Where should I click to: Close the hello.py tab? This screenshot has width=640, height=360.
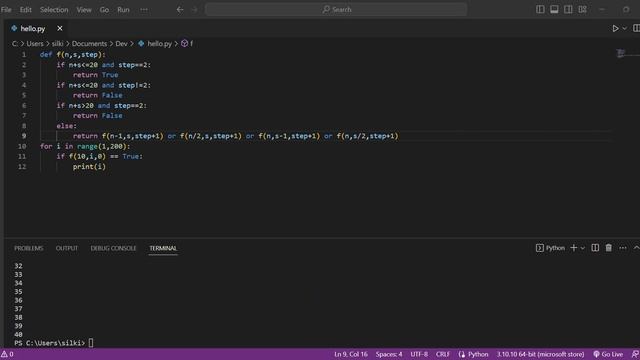(x=60, y=28)
